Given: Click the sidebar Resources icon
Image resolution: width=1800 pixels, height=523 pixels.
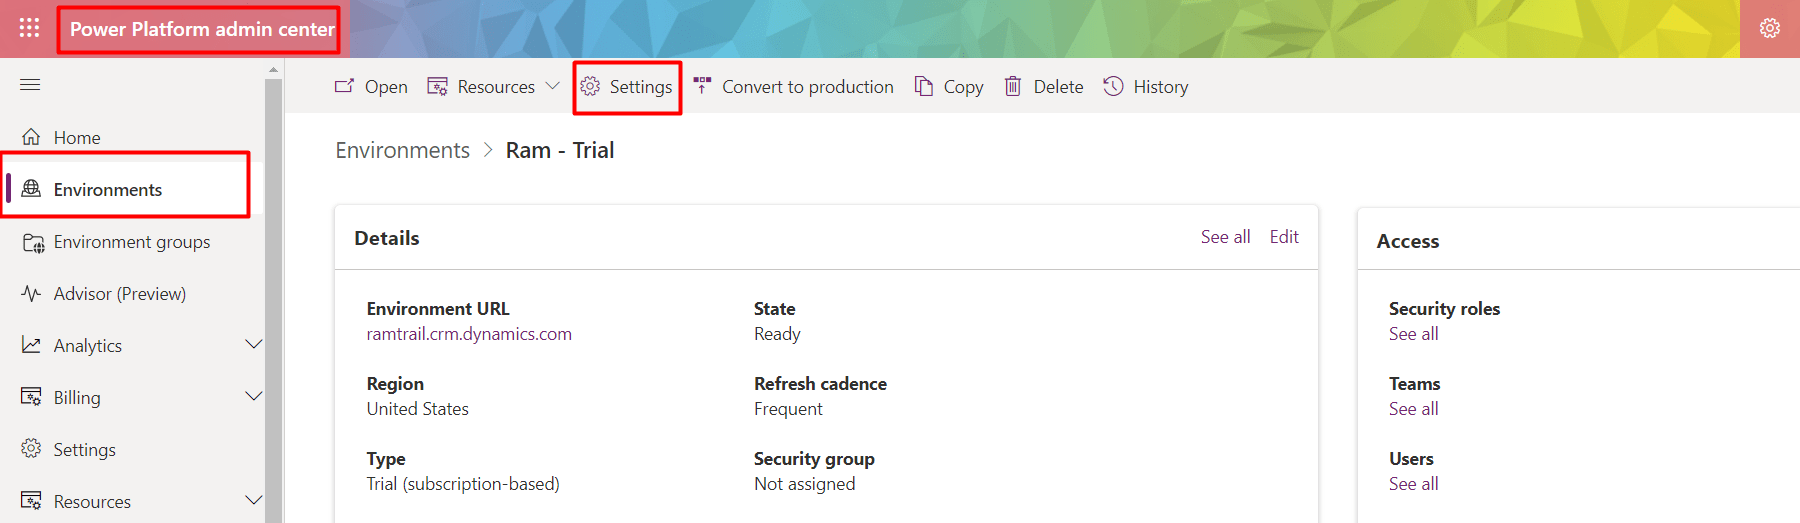Looking at the screenshot, I should pyautogui.click(x=31, y=501).
